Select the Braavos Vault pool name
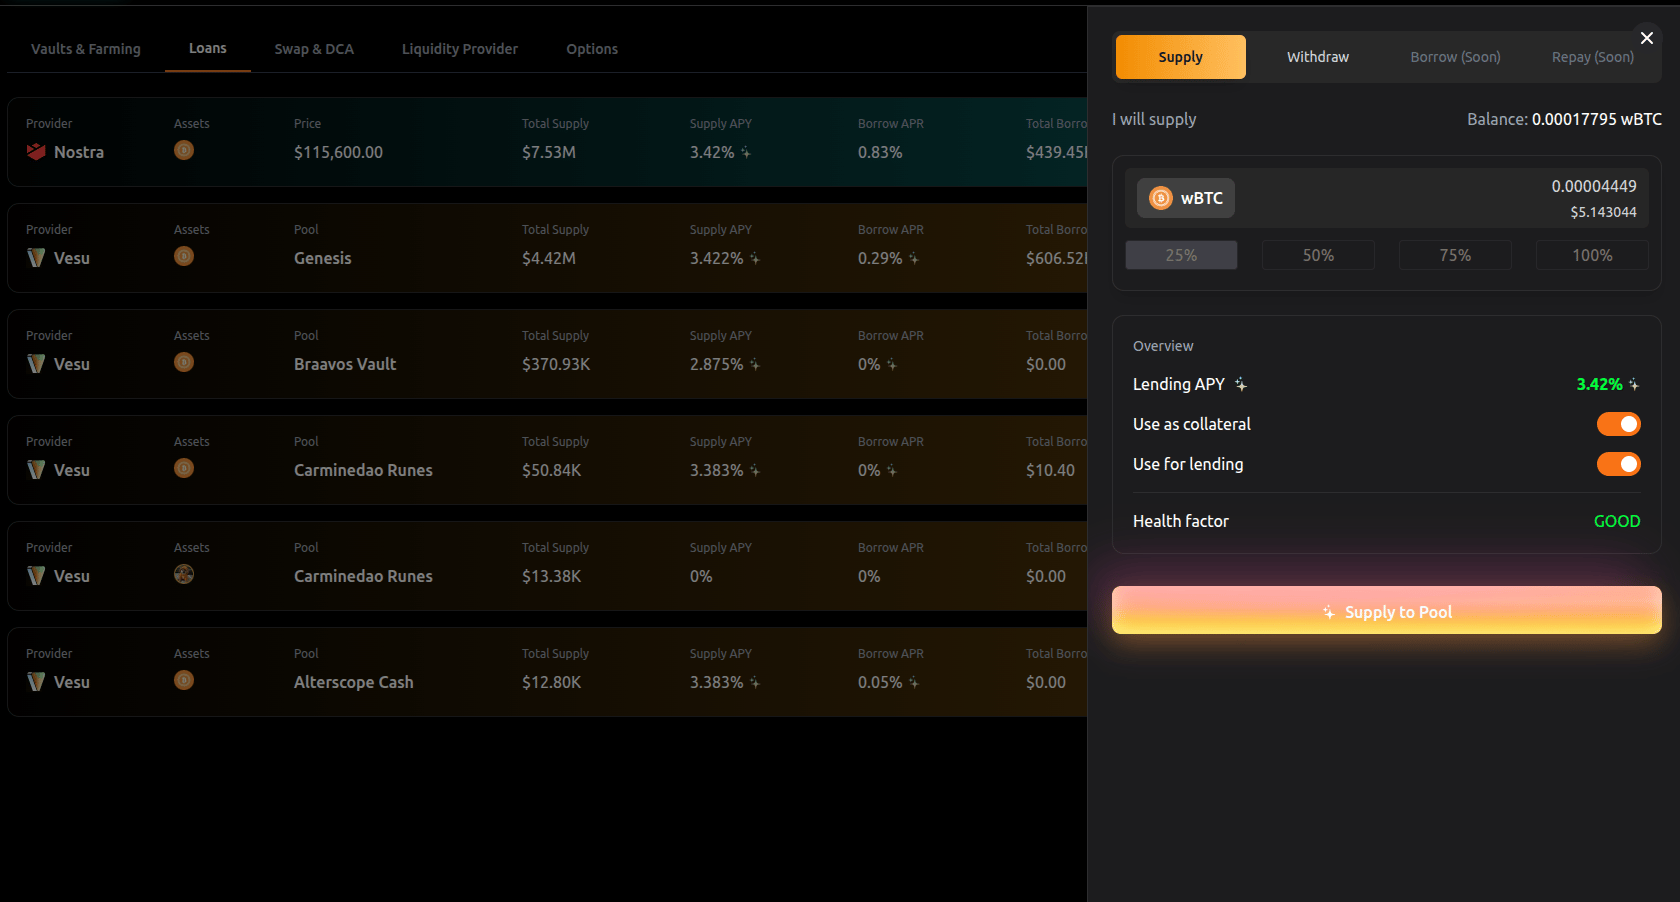Screen dimensions: 1680x902 tap(345, 364)
